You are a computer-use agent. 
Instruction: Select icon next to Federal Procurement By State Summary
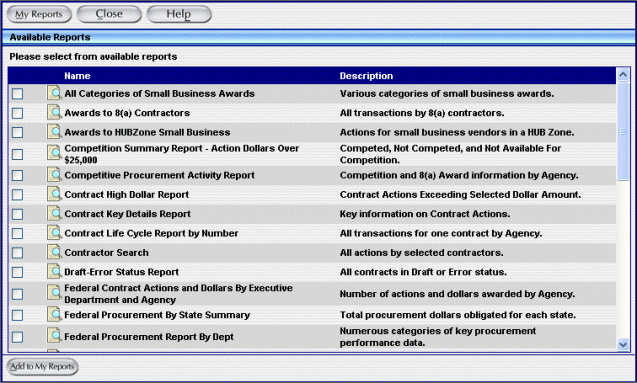[x=54, y=315]
